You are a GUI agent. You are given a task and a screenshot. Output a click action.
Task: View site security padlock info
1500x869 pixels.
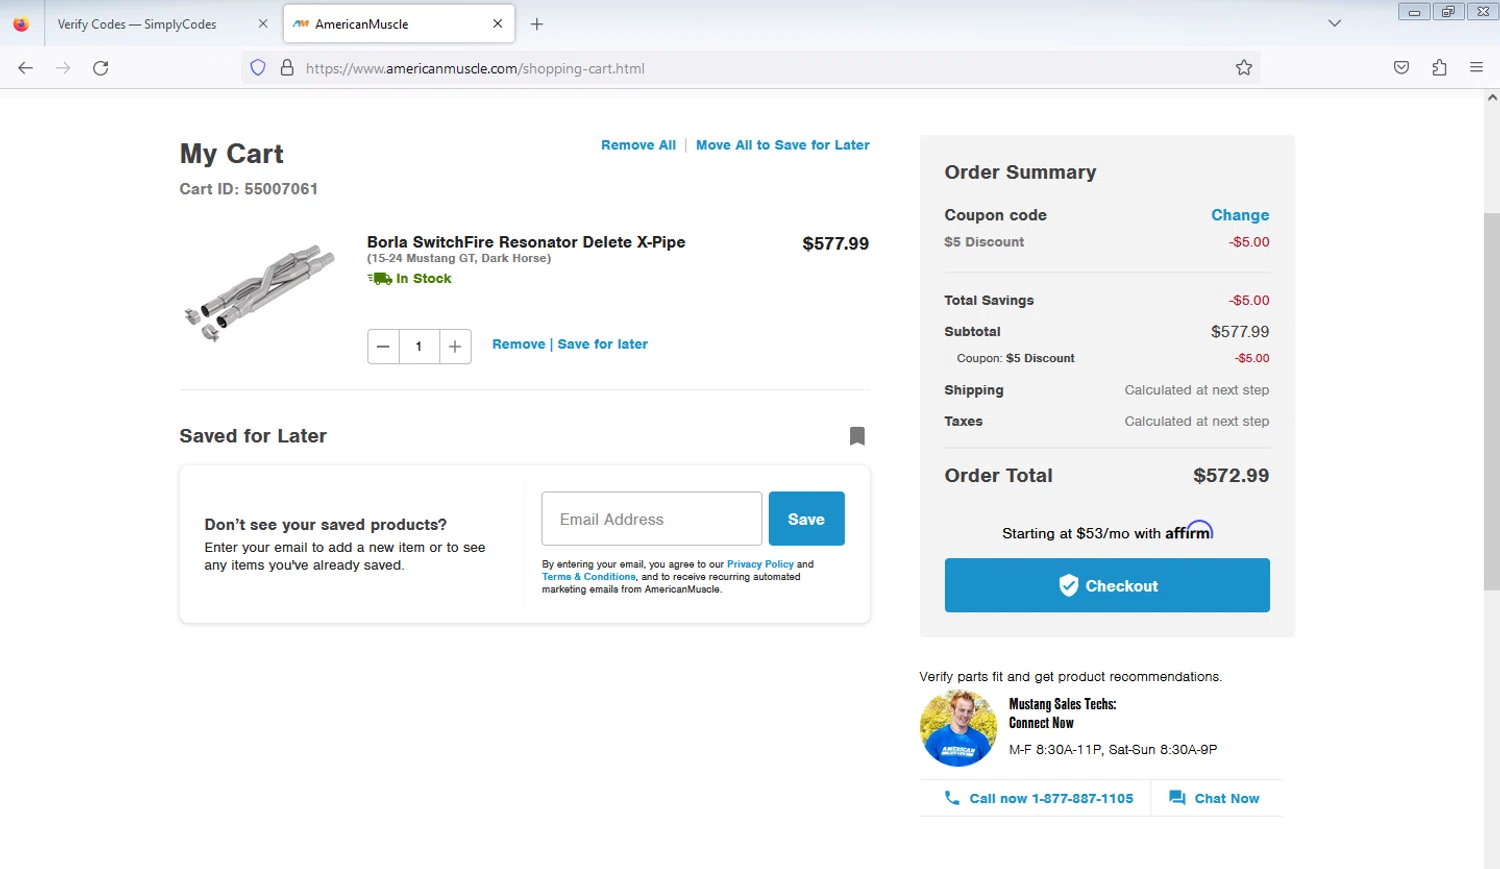point(287,68)
